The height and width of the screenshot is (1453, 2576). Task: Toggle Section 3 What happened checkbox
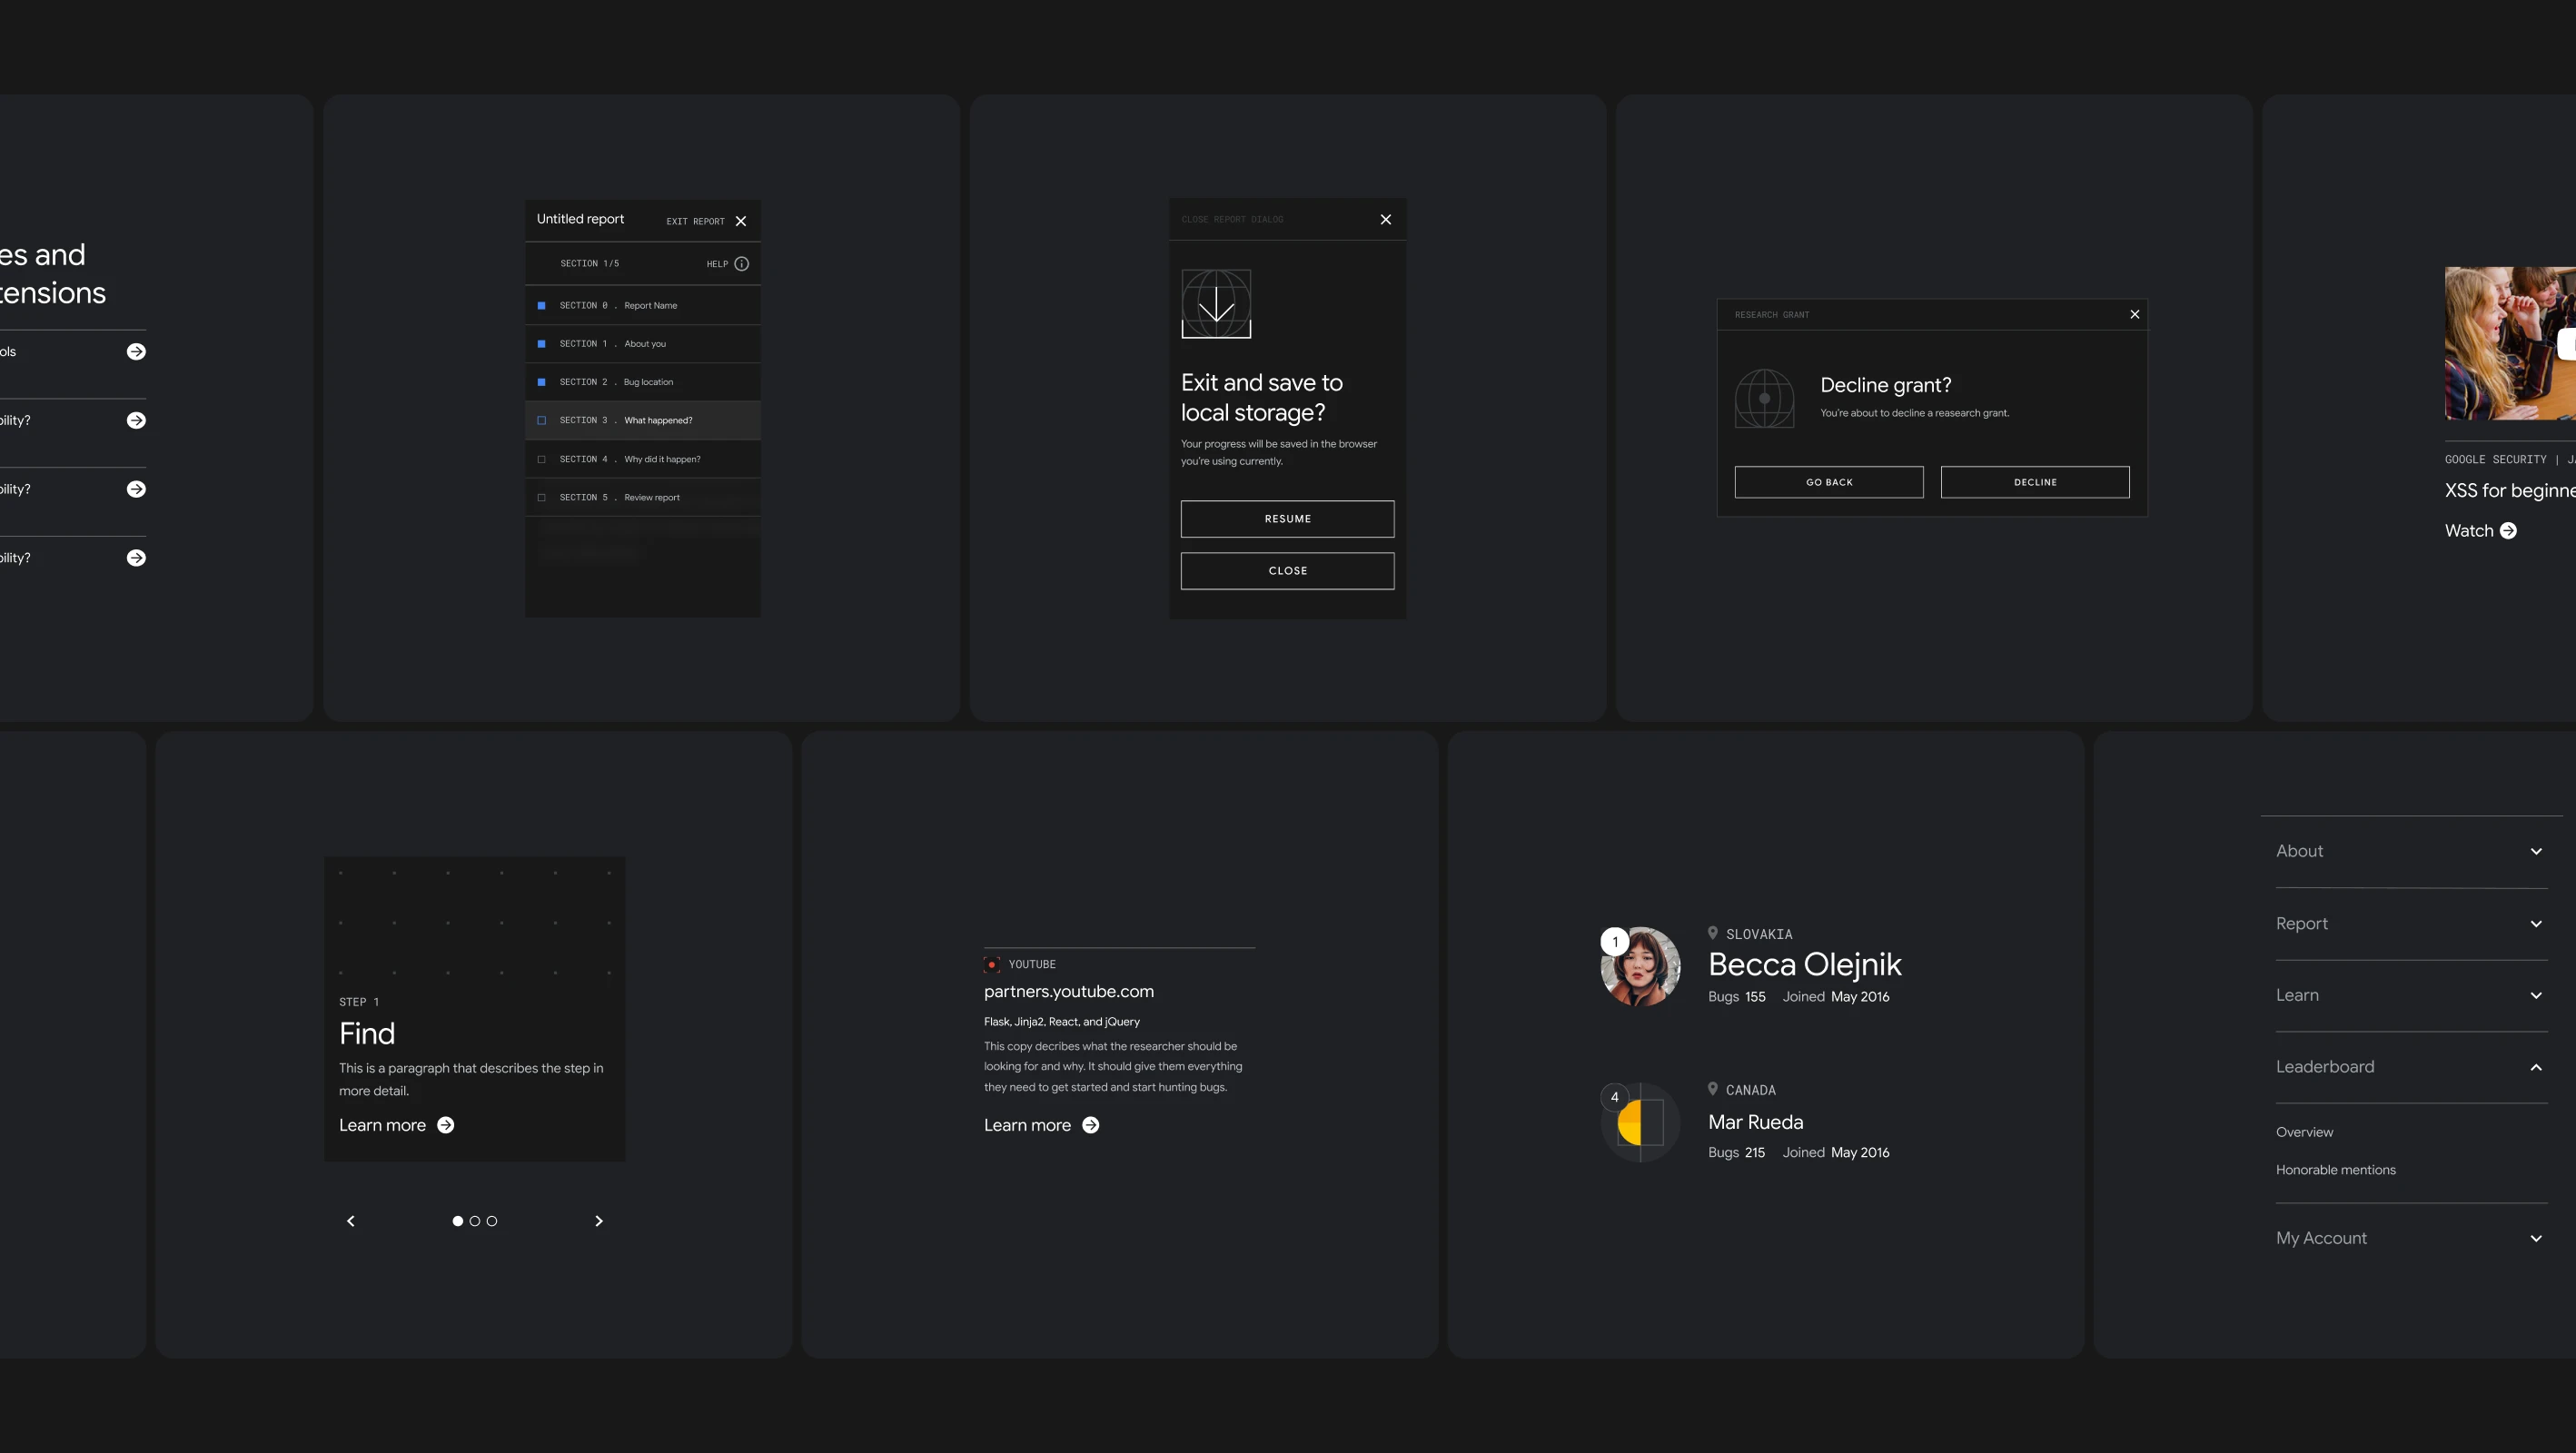542,421
